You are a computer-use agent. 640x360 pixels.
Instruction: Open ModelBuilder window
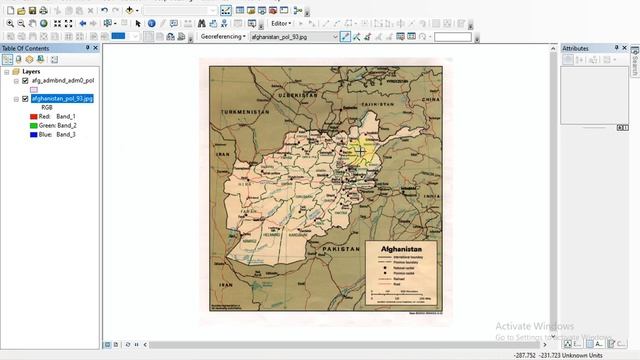click(298, 10)
